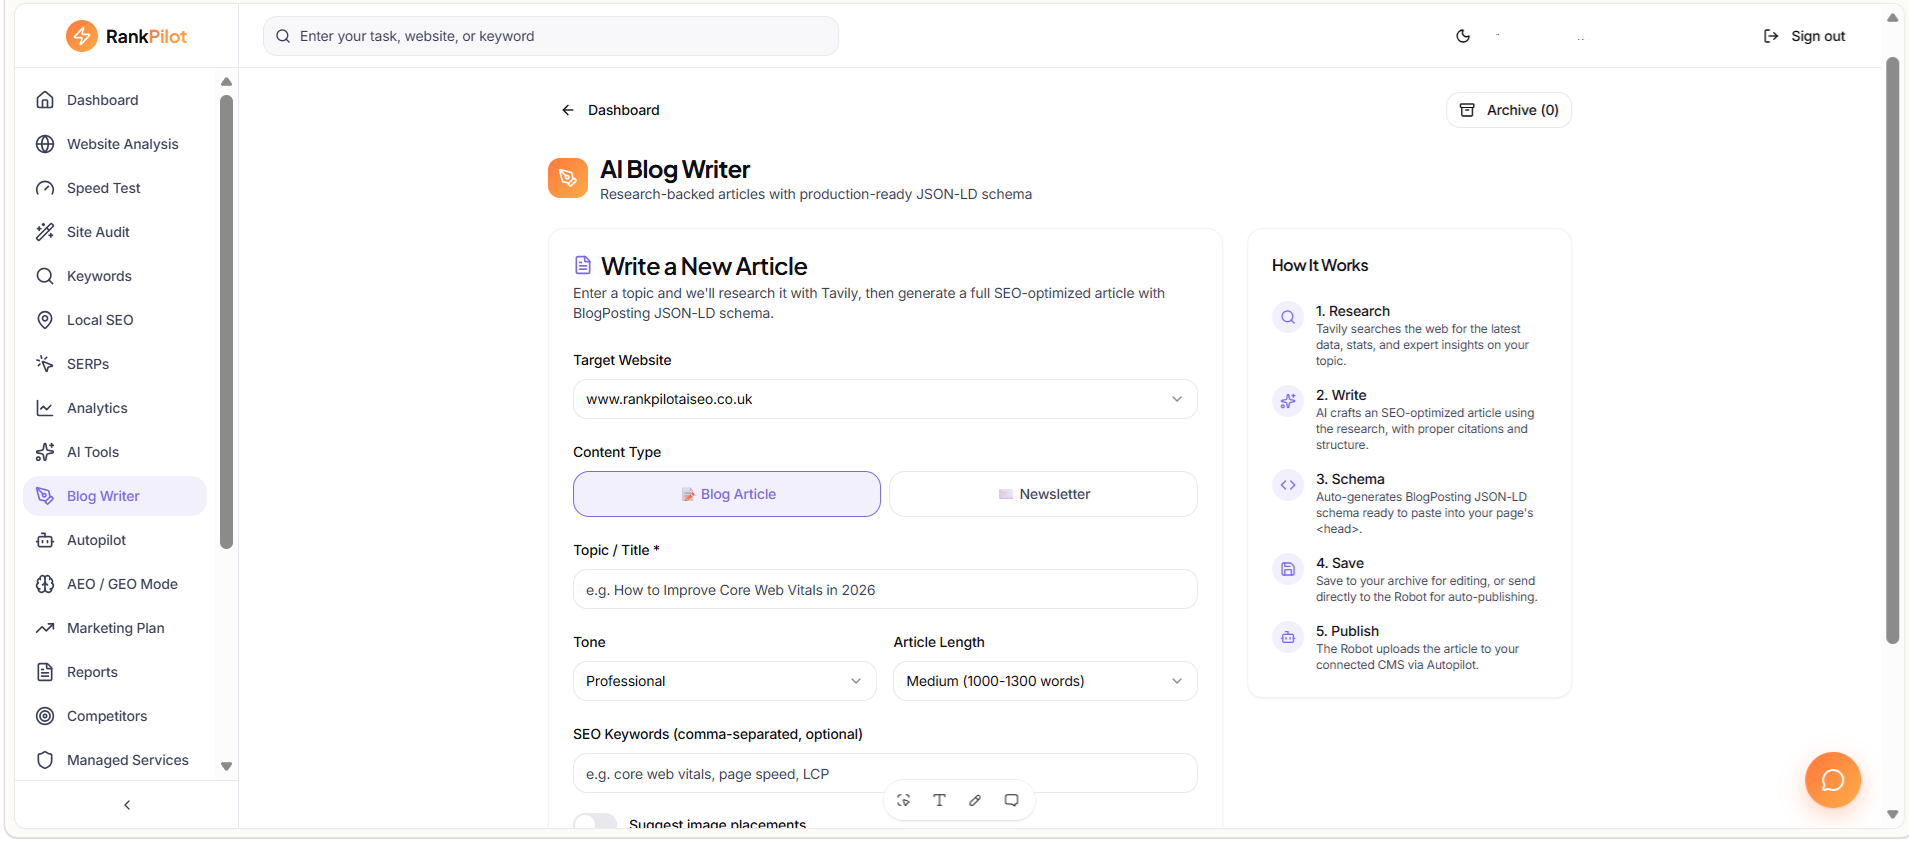1909x843 pixels.
Task: Focus the Topic / Title input field
Action: click(x=885, y=589)
